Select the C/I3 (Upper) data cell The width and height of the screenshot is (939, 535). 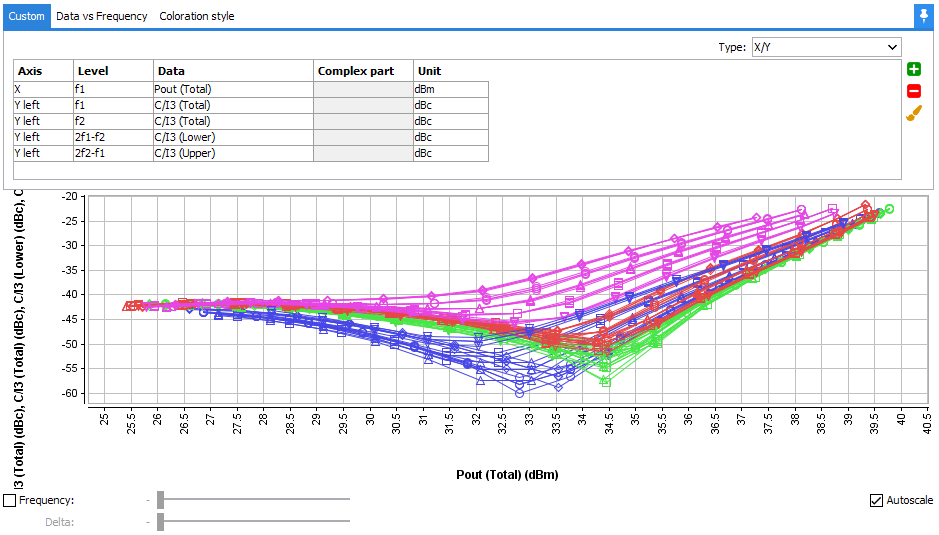point(234,153)
